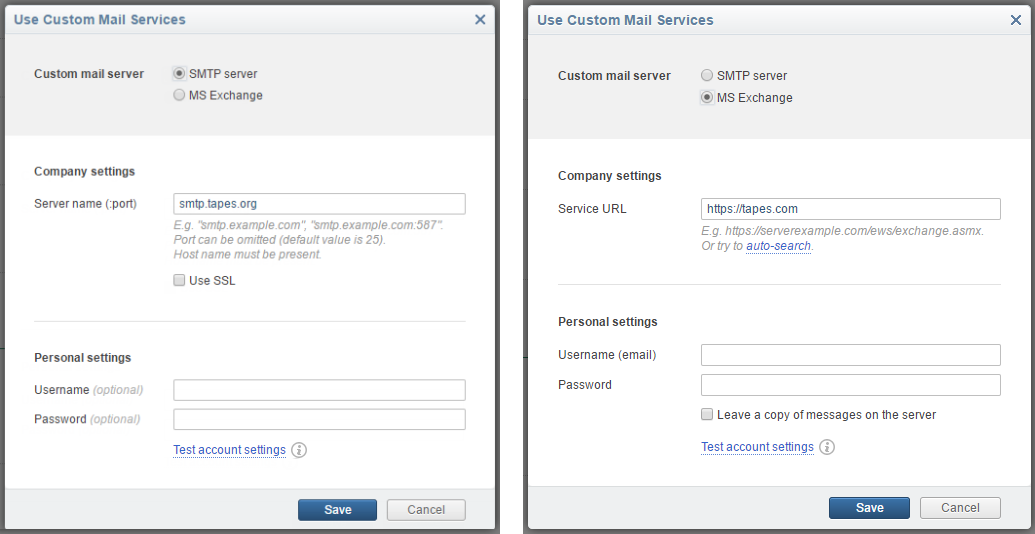Image resolution: width=1035 pixels, height=534 pixels.
Task: Click Test account settings below Password (optional)
Action: (x=229, y=450)
